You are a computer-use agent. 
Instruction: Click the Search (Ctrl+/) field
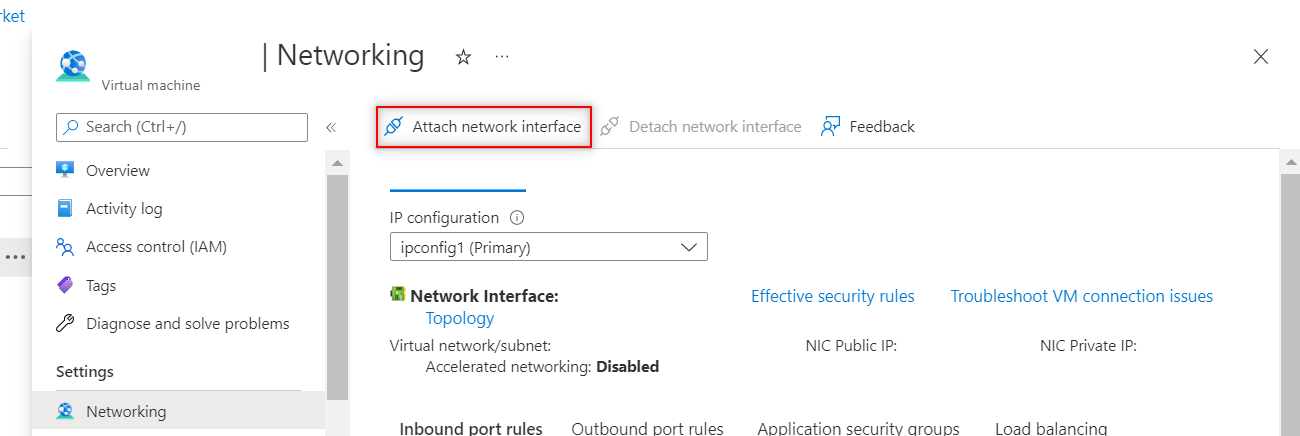point(182,127)
